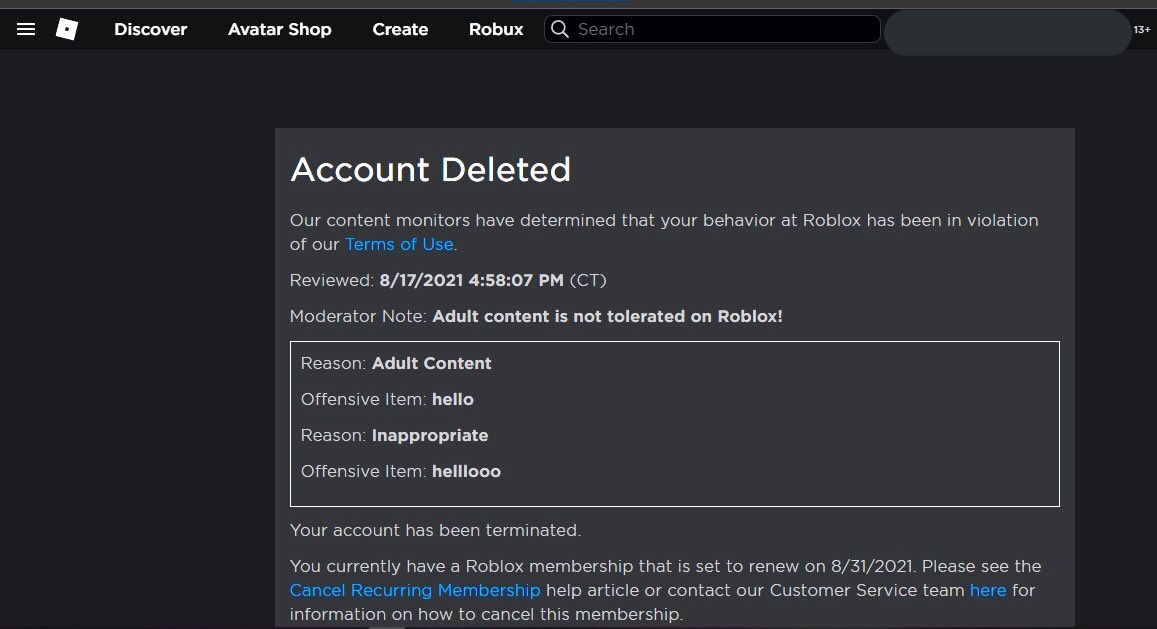1157x629 pixels.
Task: Open the Discover page
Action: [151, 30]
